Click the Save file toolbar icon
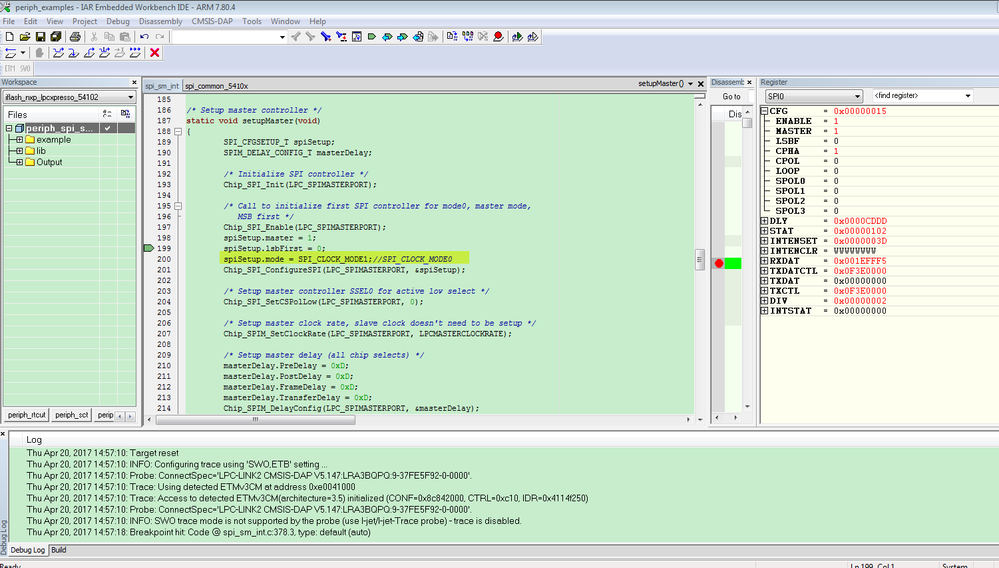The height and width of the screenshot is (568, 999). point(41,37)
